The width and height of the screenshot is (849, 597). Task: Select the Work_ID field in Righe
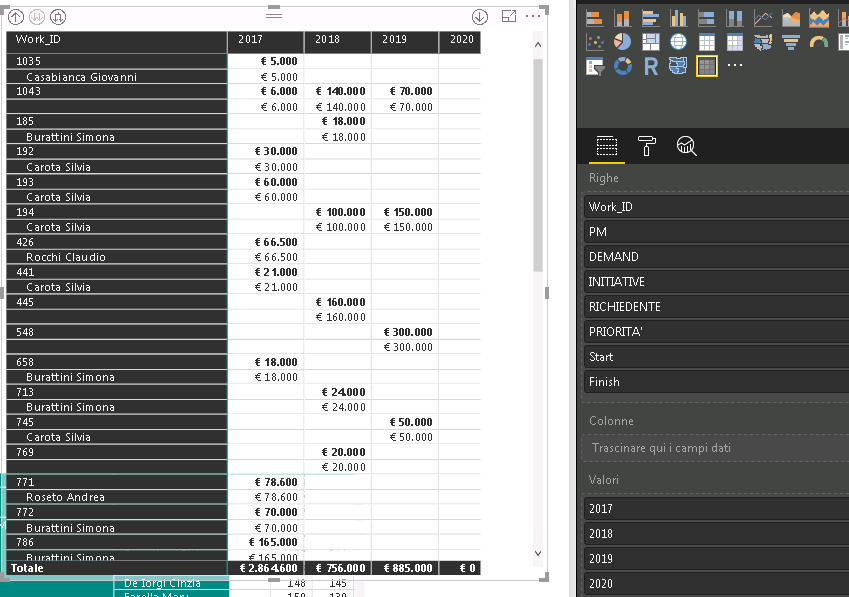(716, 207)
